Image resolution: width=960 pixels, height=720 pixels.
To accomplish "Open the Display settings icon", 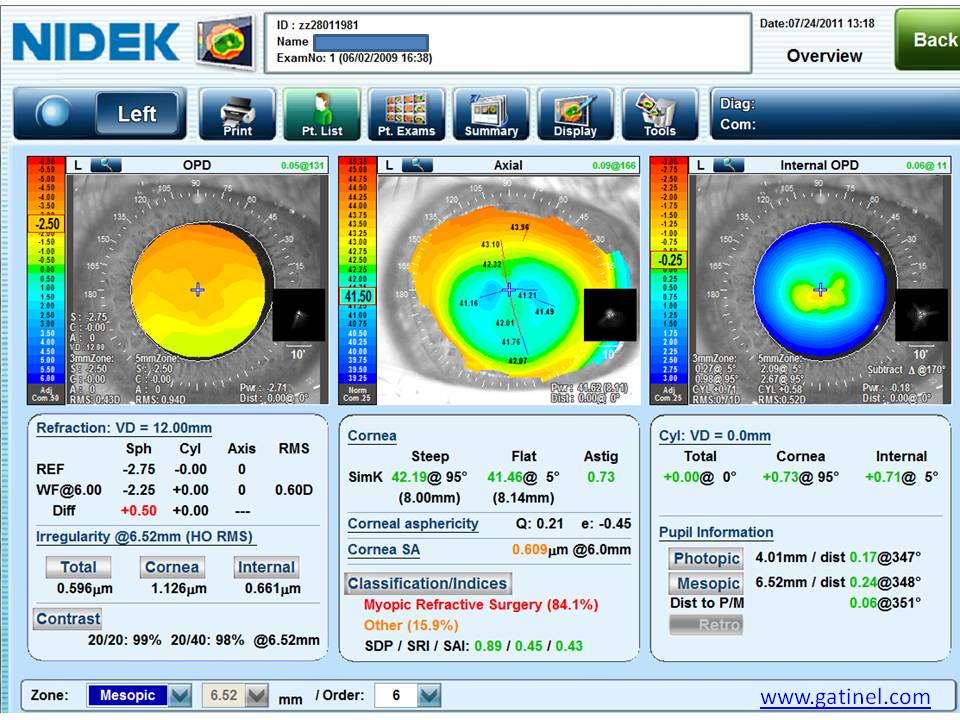I will pos(575,113).
